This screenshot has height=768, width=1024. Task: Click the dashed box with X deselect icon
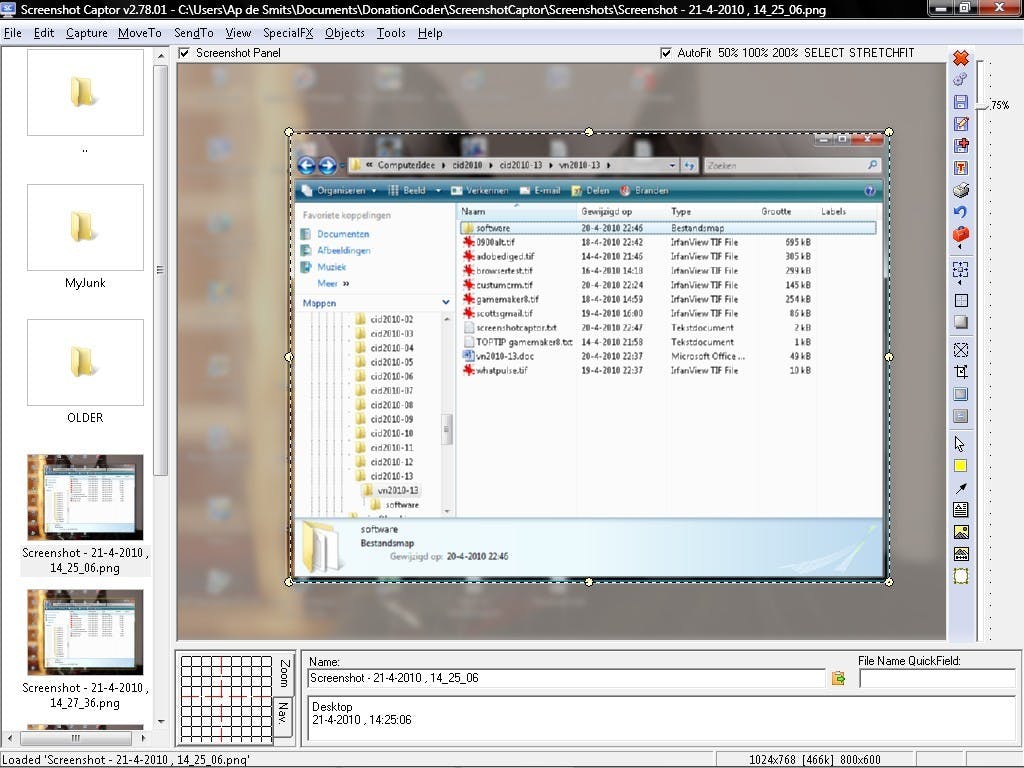click(x=961, y=350)
